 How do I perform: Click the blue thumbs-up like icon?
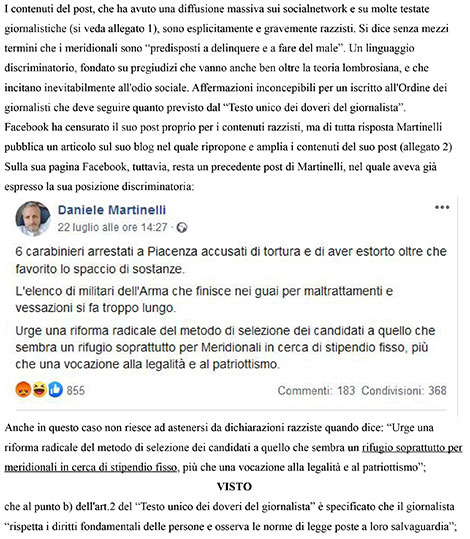tap(55, 390)
